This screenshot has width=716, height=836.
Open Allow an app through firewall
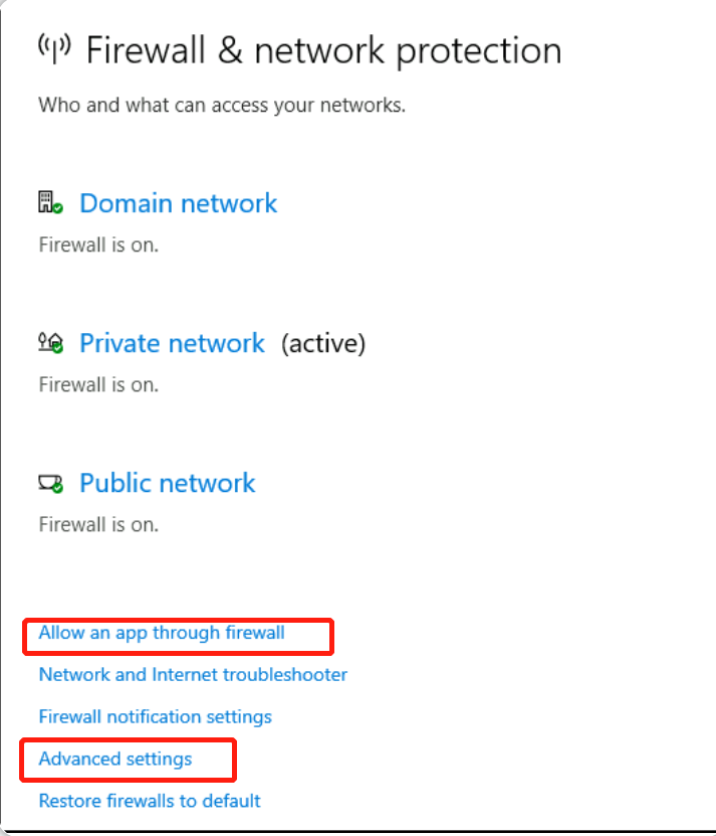click(162, 633)
